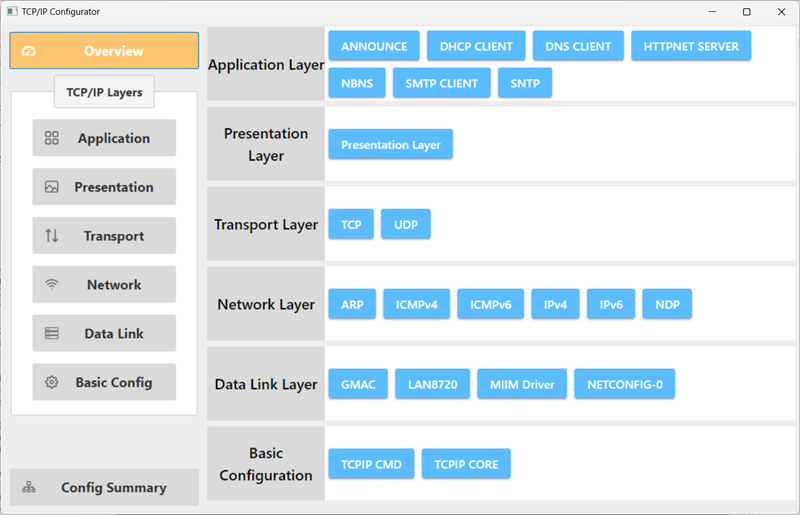
Task: Click the Network wifi icon in sidebar
Action: (52, 284)
